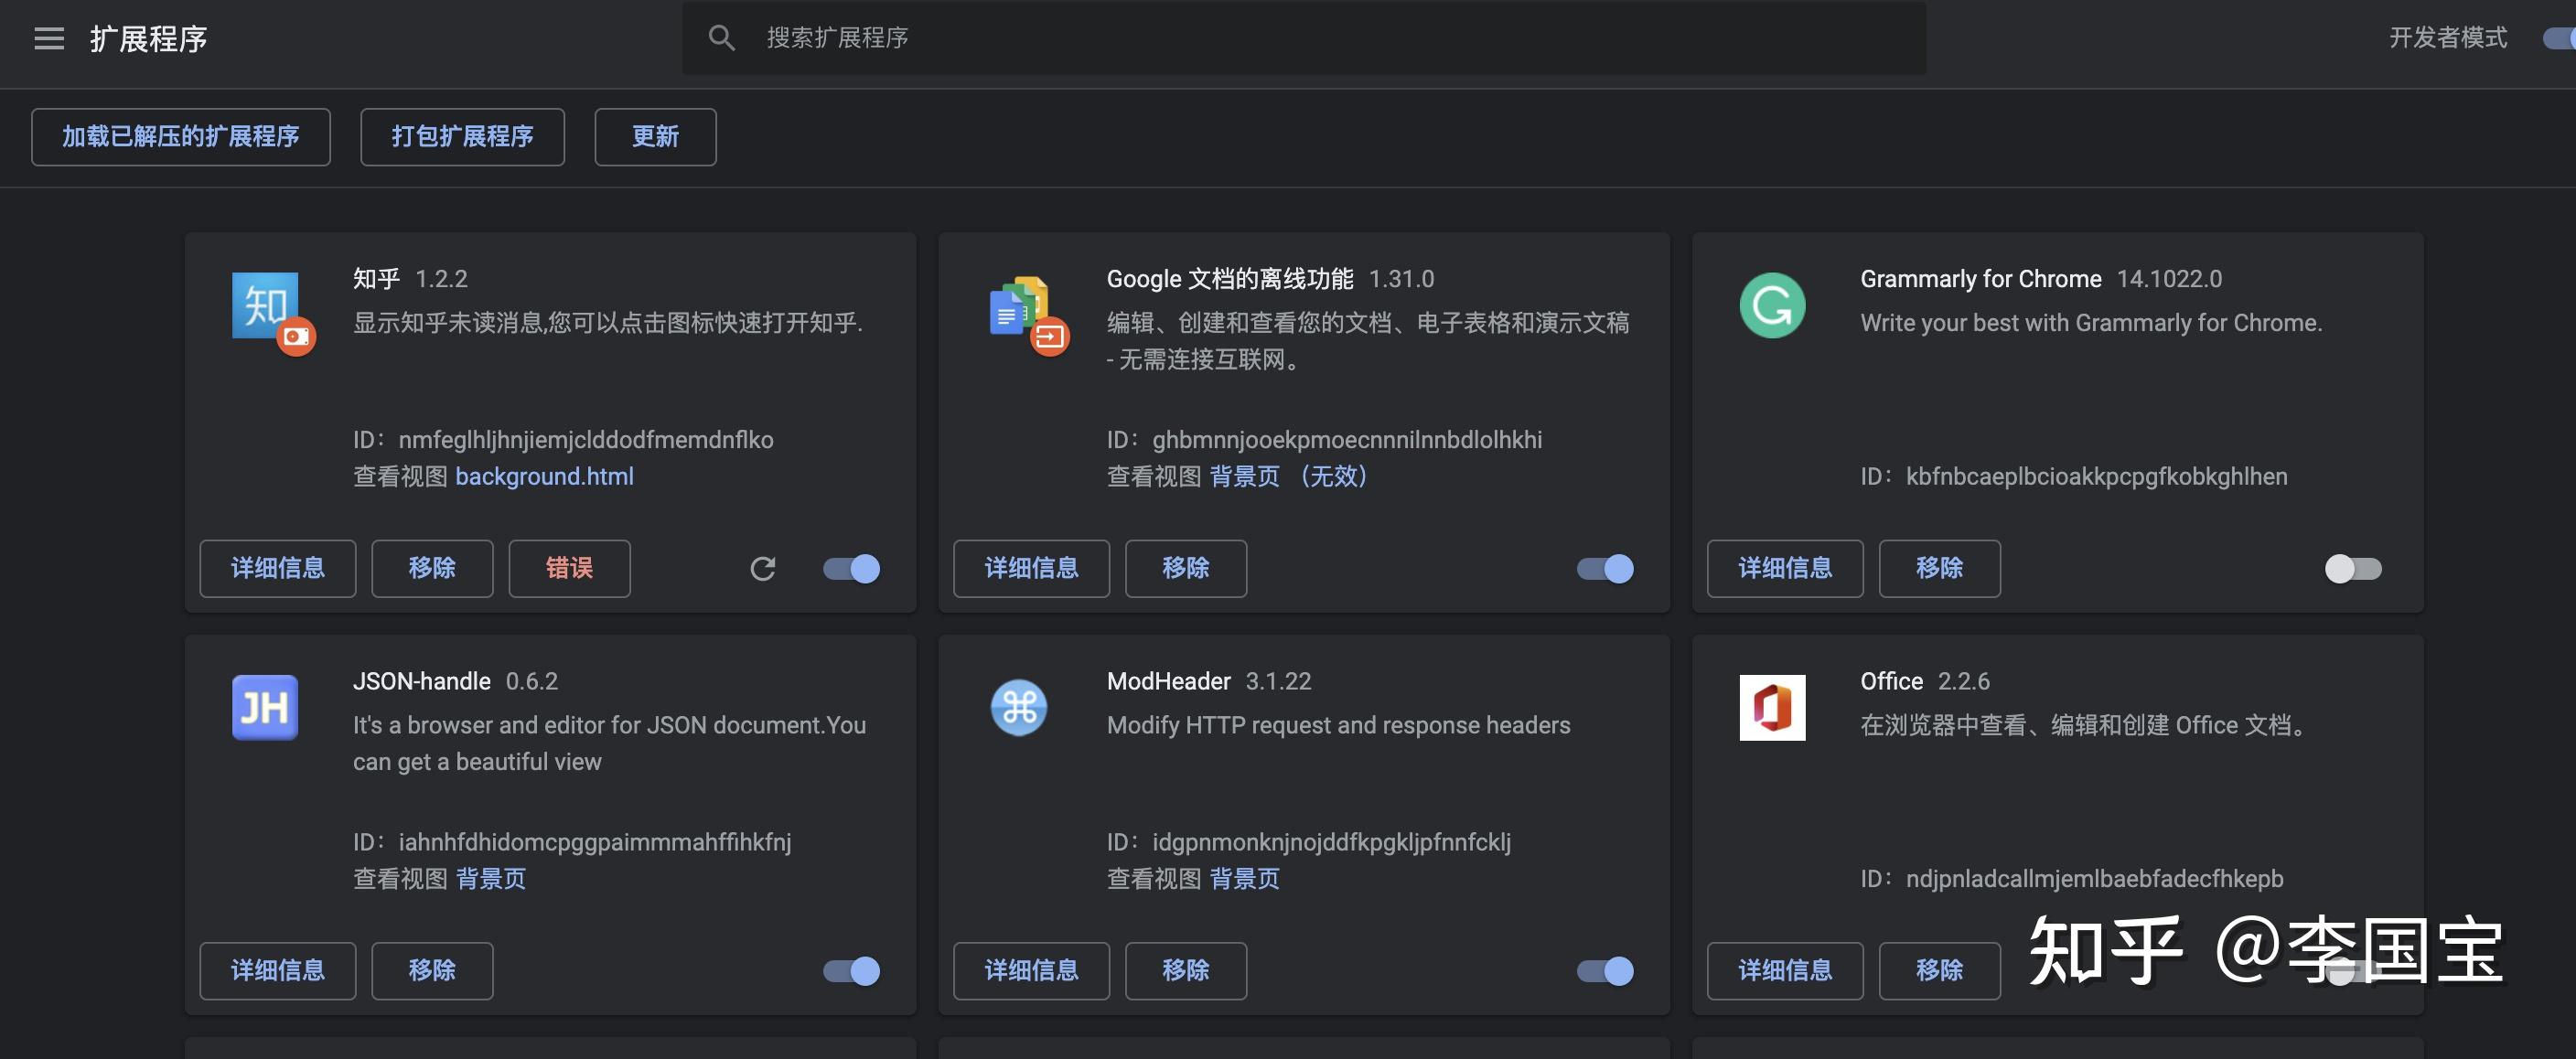Screen dimensions: 2576x1059
Task: Enable the Grammarly for Chrome toggle
Action: pyautogui.click(x=2353, y=569)
